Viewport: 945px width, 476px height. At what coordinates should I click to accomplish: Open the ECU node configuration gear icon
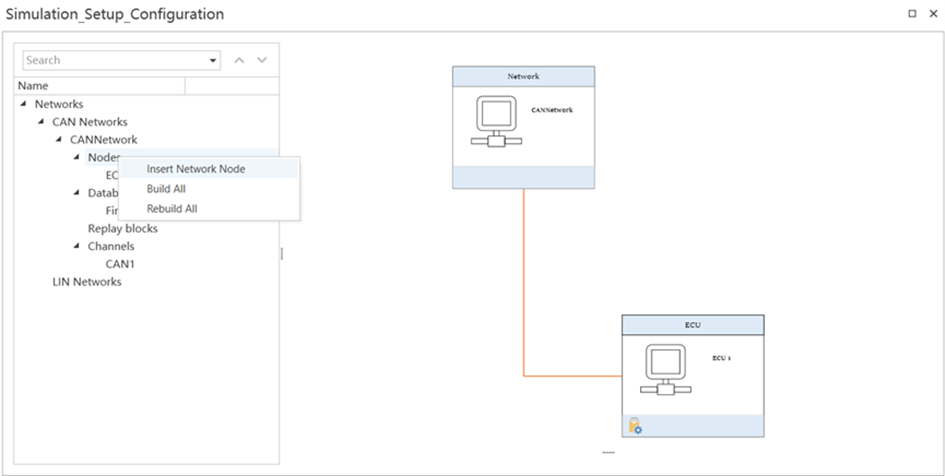pyautogui.click(x=635, y=427)
